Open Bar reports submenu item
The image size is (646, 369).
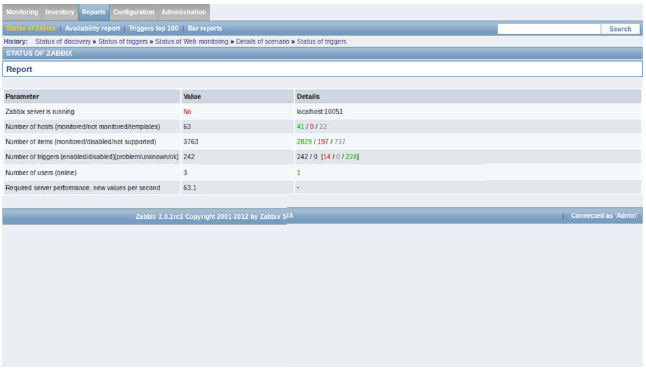(x=205, y=28)
